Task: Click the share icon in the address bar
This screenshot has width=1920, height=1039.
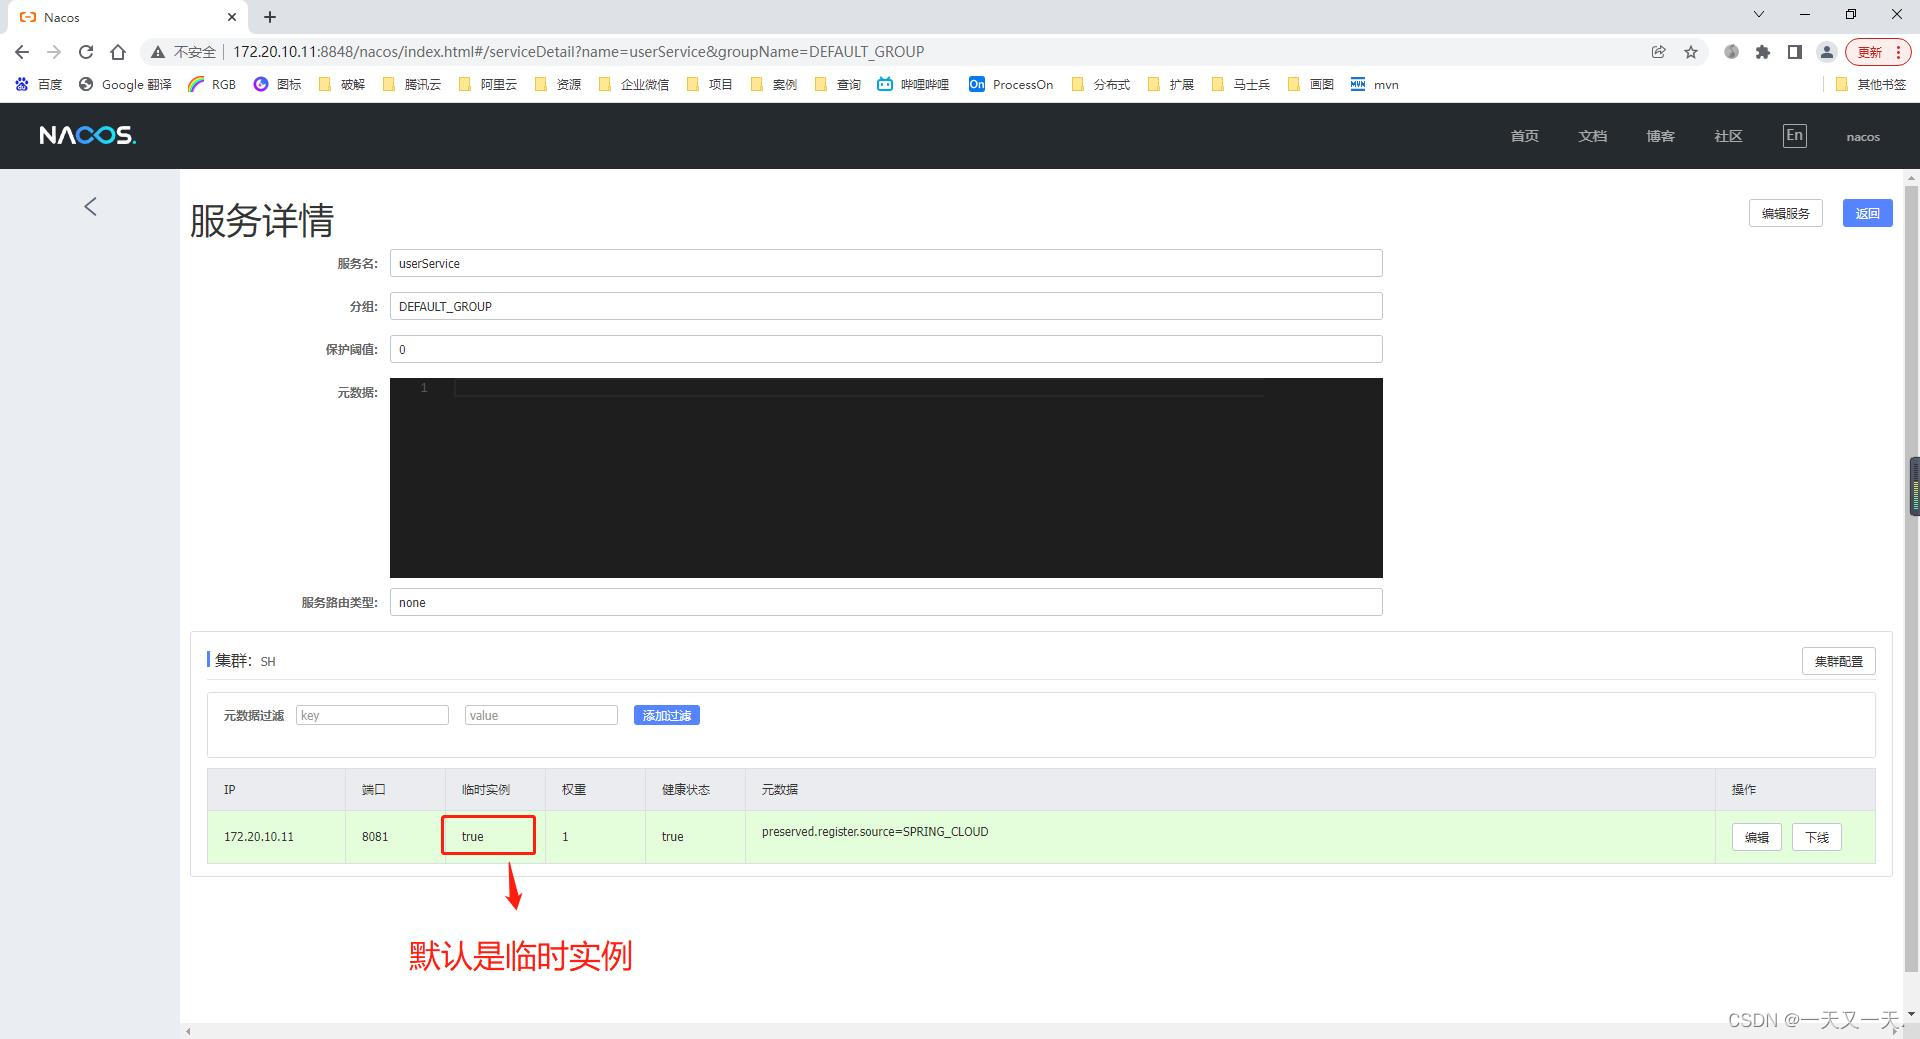Action: [x=1659, y=51]
